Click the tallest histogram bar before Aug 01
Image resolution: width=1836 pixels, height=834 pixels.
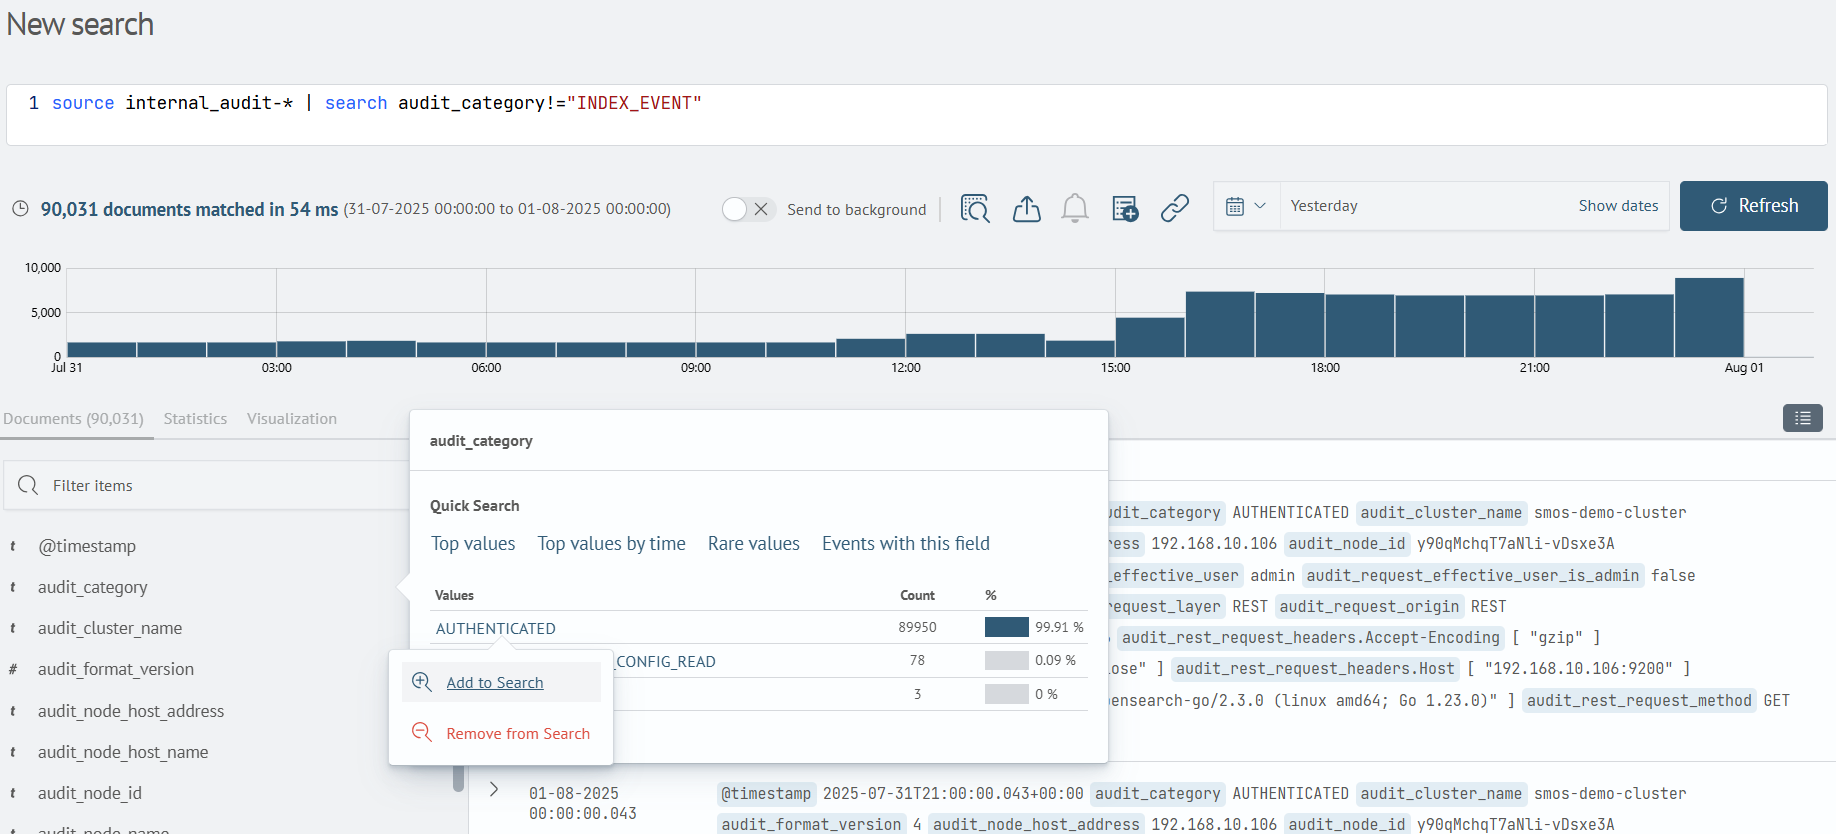click(x=1709, y=317)
